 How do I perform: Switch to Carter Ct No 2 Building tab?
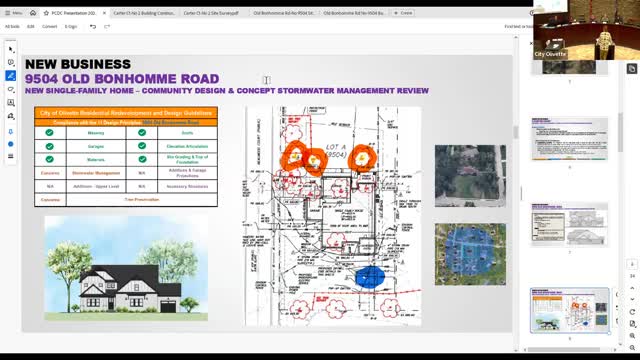pyautogui.click(x=144, y=13)
